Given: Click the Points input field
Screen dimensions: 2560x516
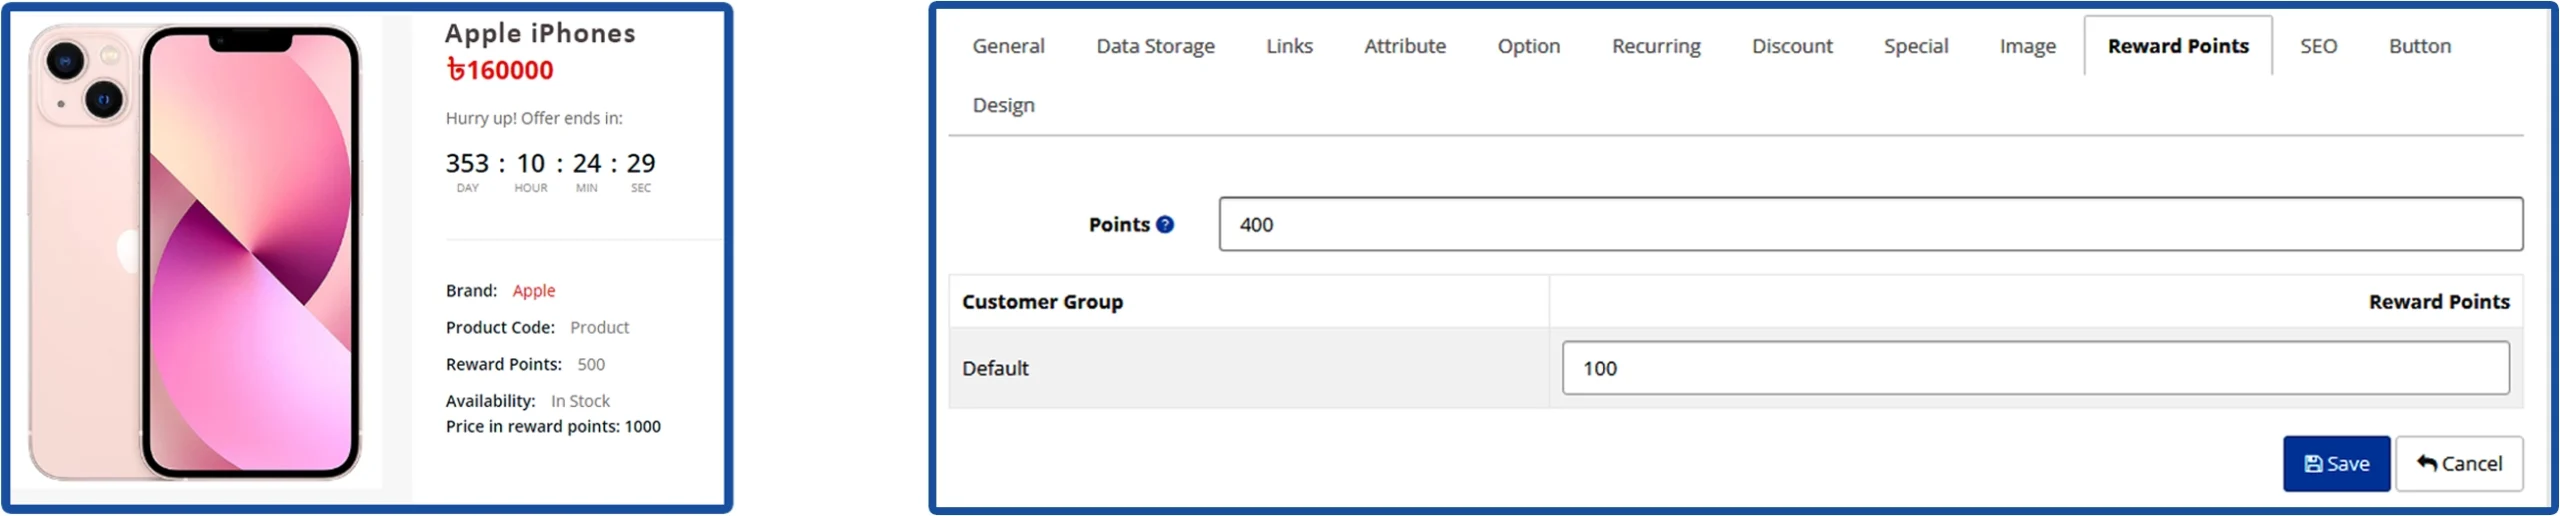Looking at the screenshot, I should pyautogui.click(x=1870, y=224).
